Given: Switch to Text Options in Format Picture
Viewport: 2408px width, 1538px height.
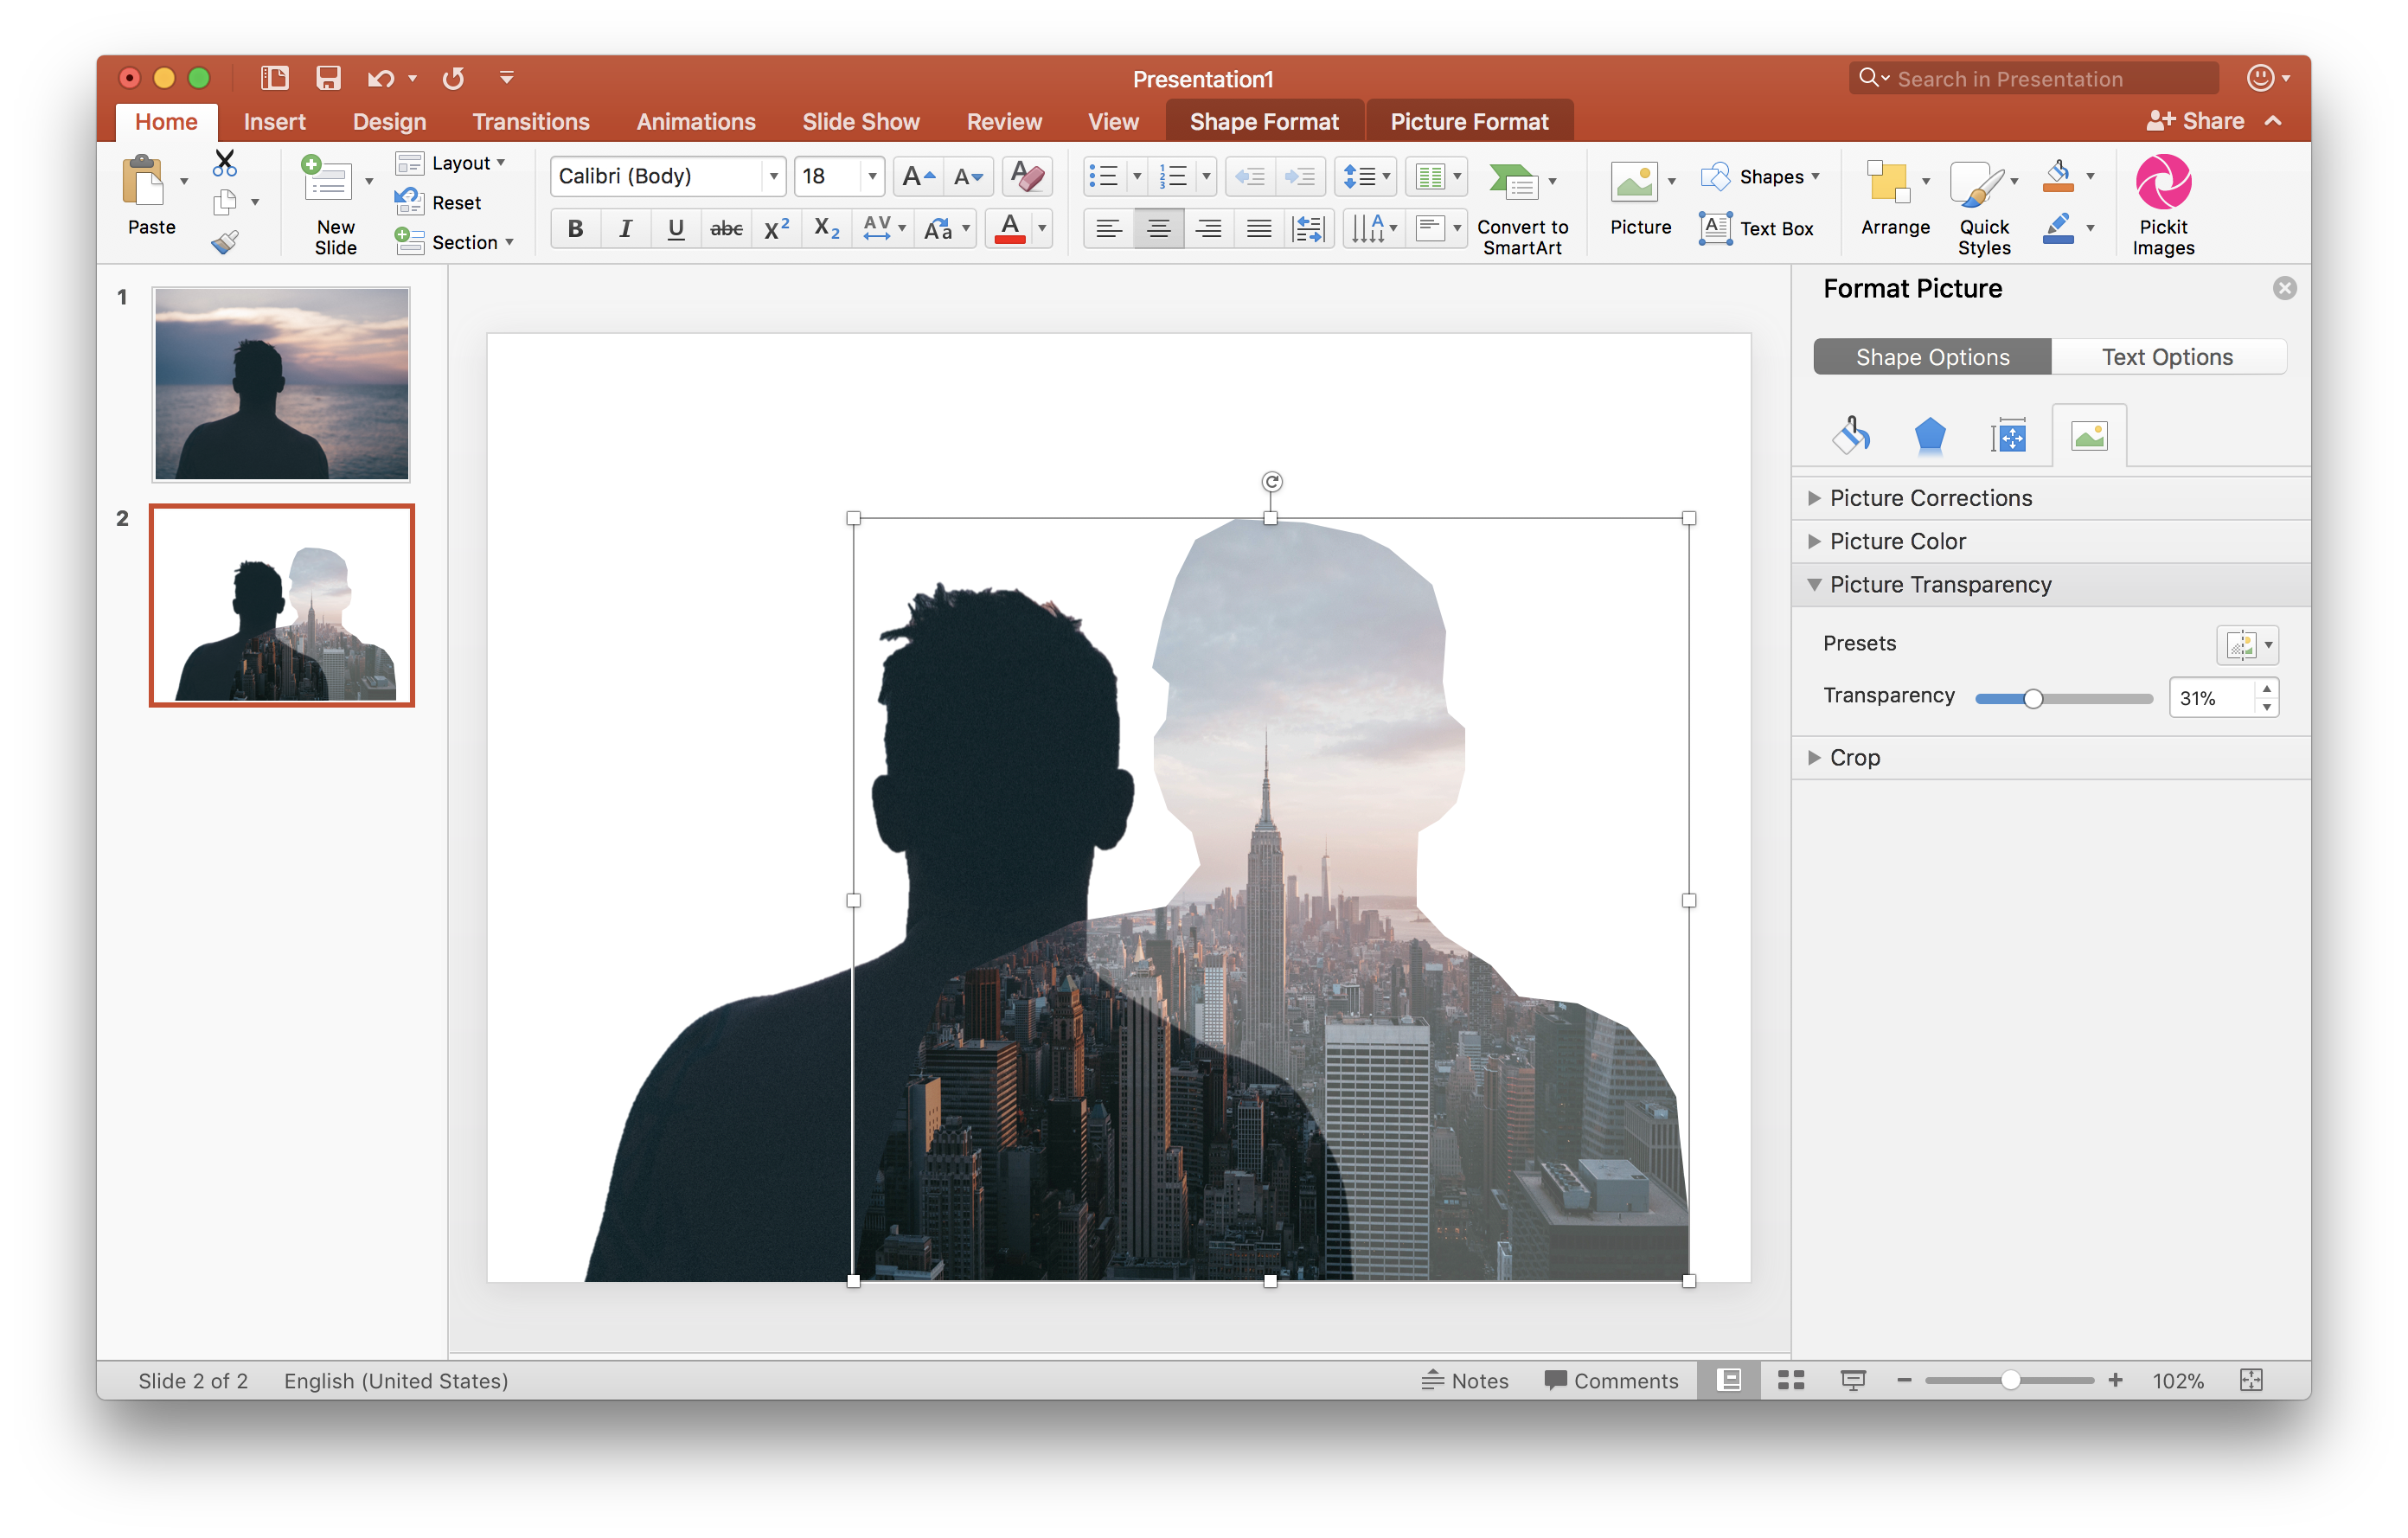Looking at the screenshot, I should 2167,356.
